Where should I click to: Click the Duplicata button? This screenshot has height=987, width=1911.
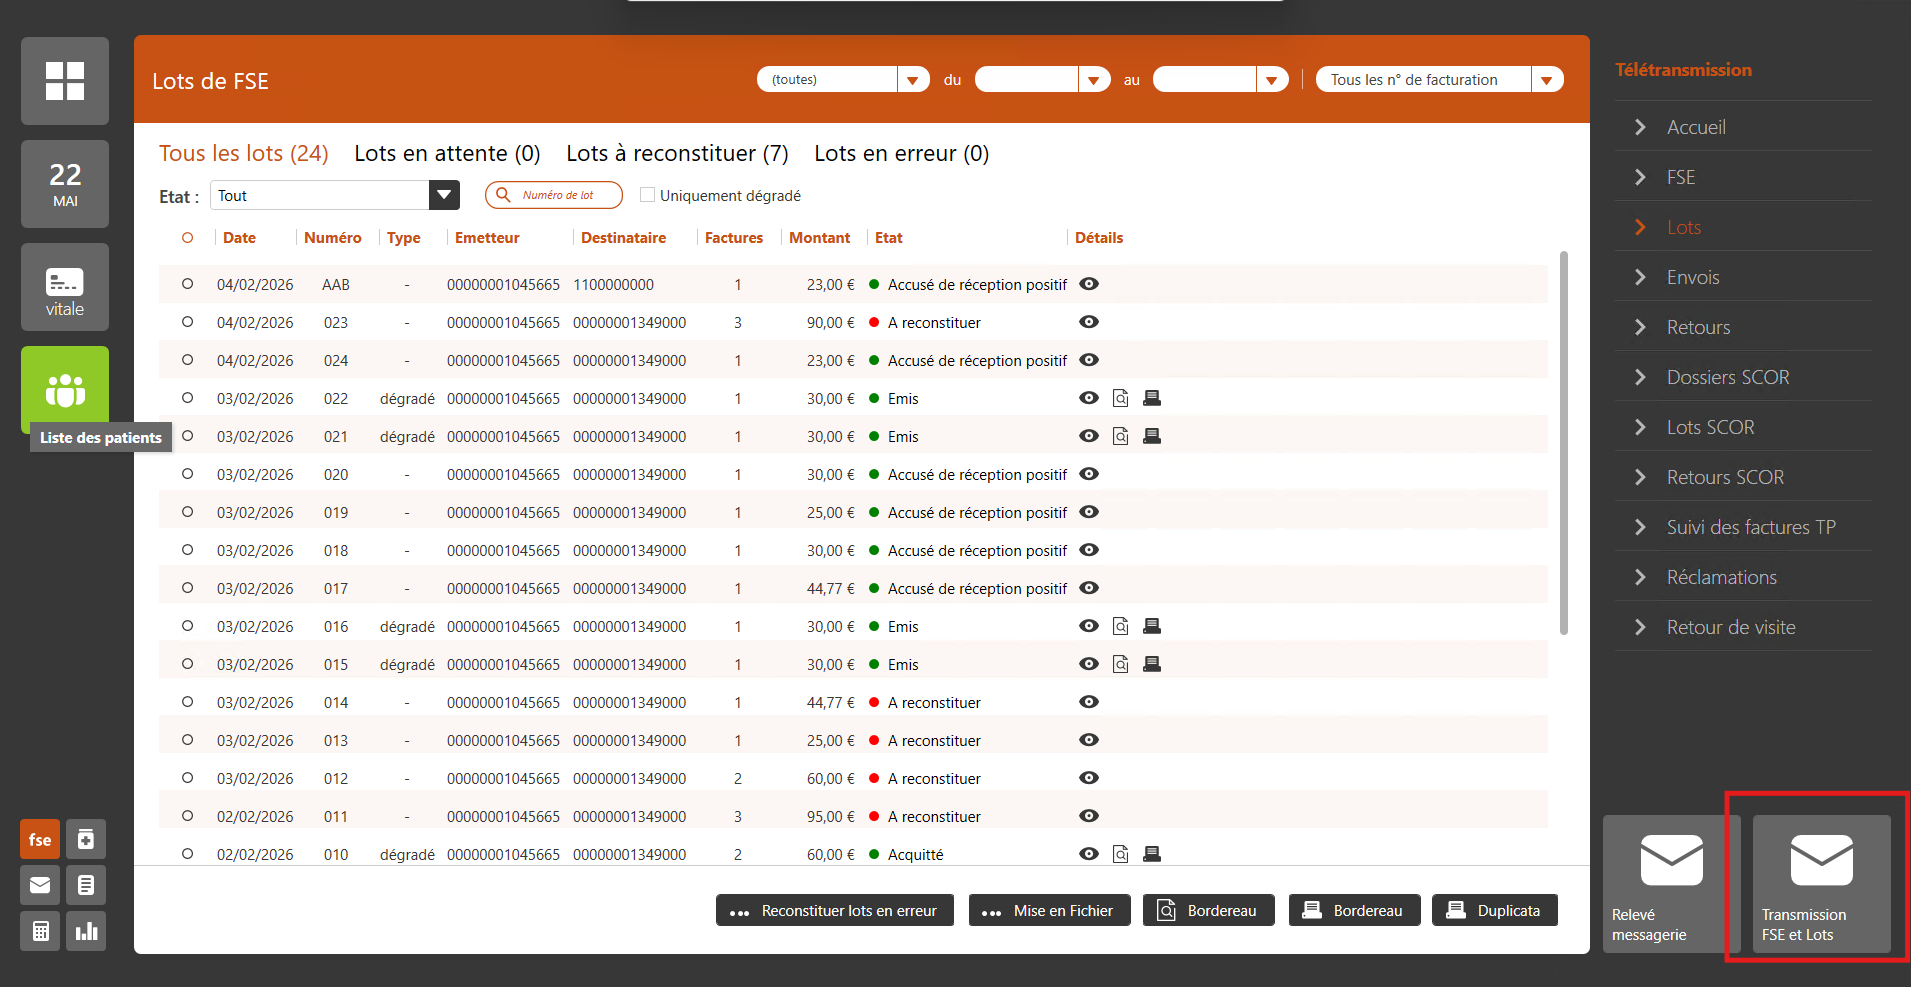click(x=1495, y=910)
